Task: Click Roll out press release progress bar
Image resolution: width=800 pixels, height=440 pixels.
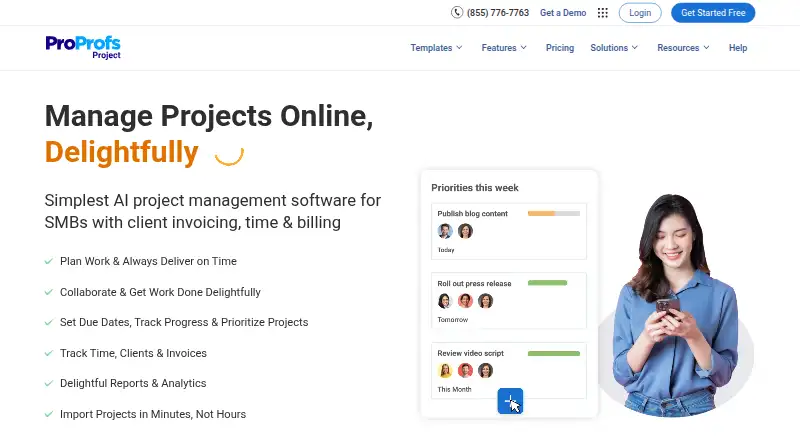Action: pos(547,283)
